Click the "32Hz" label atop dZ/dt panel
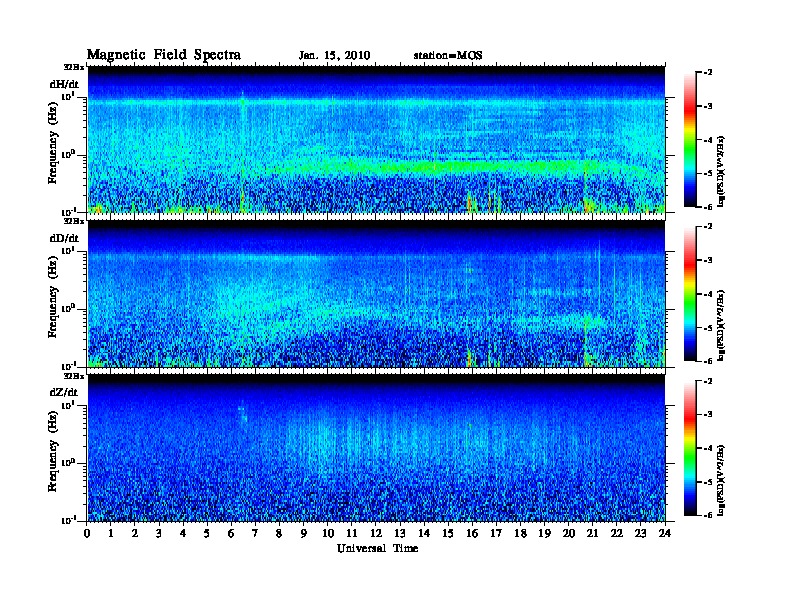Viewport: 792px width, 612px height. pyautogui.click(x=74, y=376)
